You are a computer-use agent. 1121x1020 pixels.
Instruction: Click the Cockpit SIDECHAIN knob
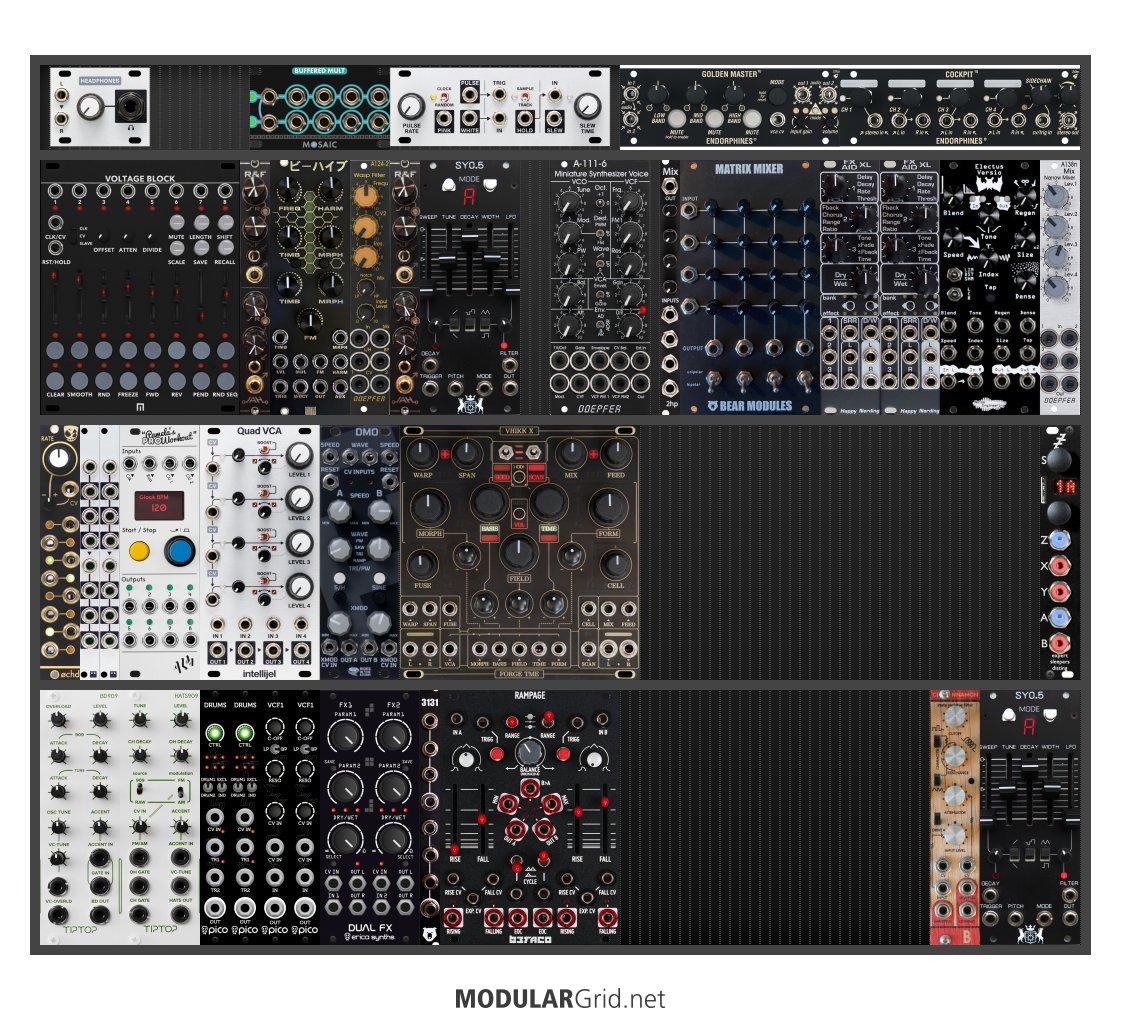point(1042,96)
